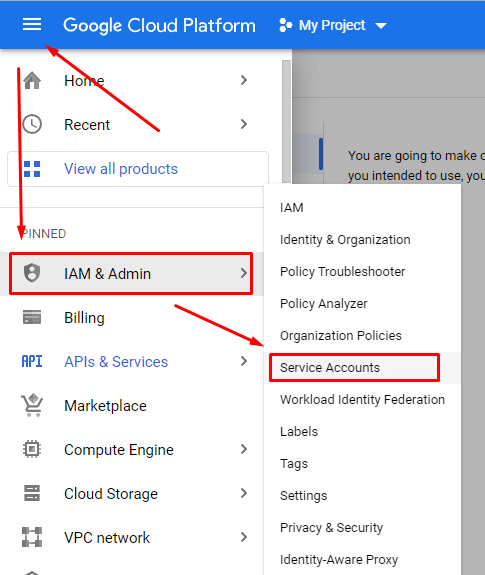Click the navigation menu vertical scrollbar
The image size is (485, 575).
click(x=287, y=121)
